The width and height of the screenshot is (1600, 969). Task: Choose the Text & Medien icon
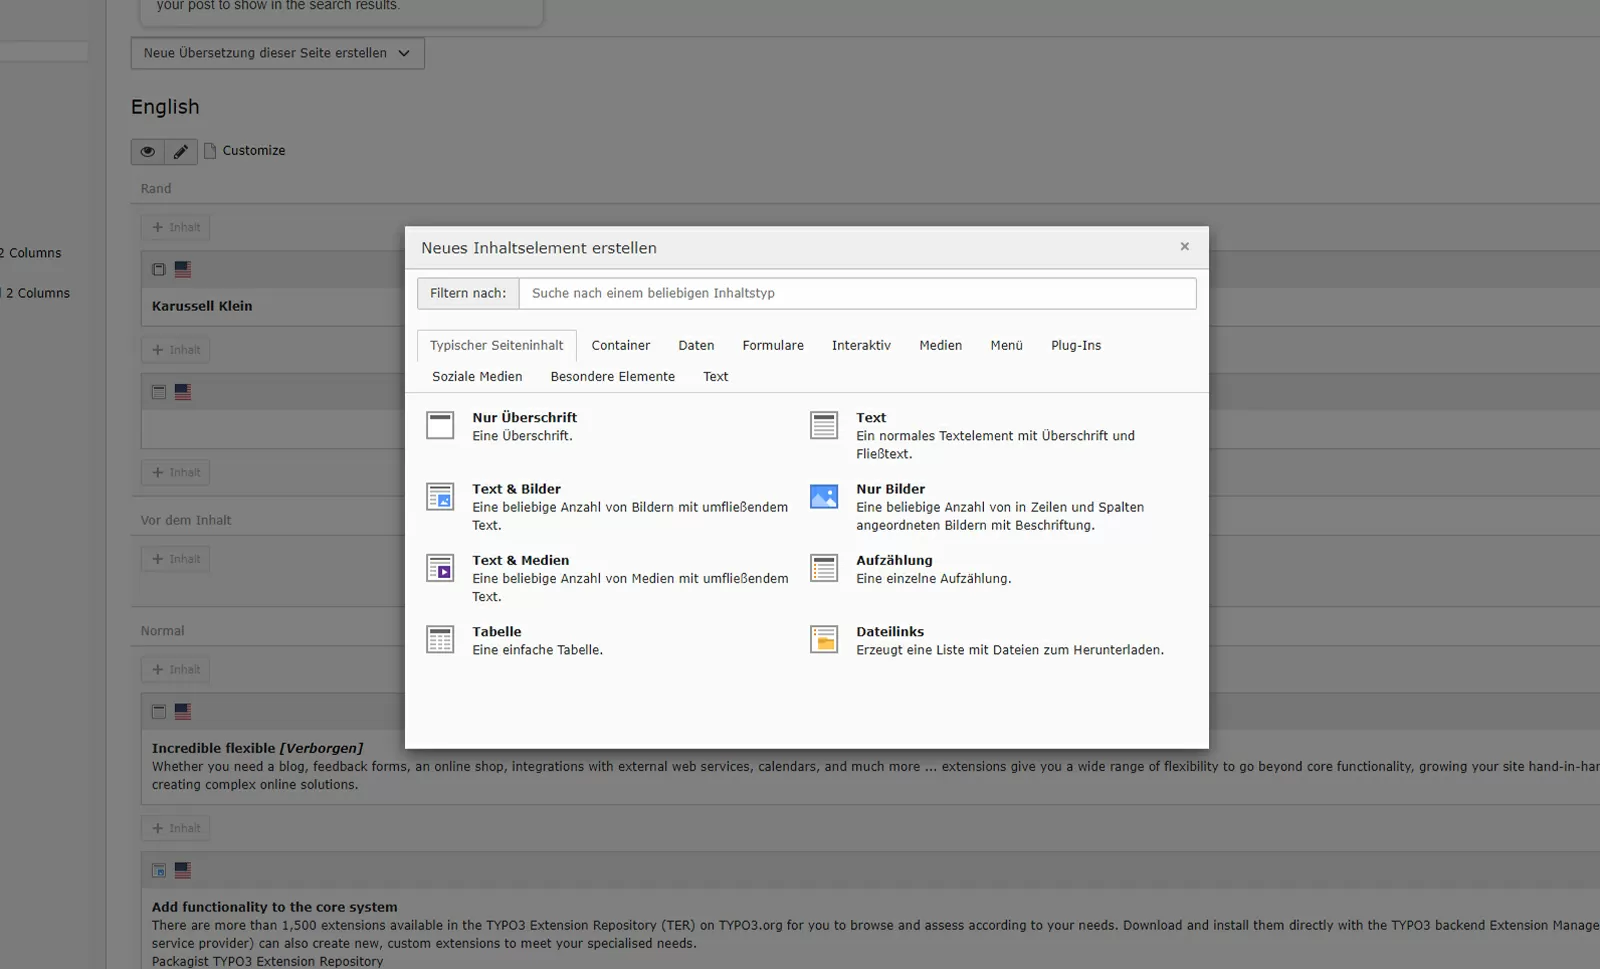(440, 568)
